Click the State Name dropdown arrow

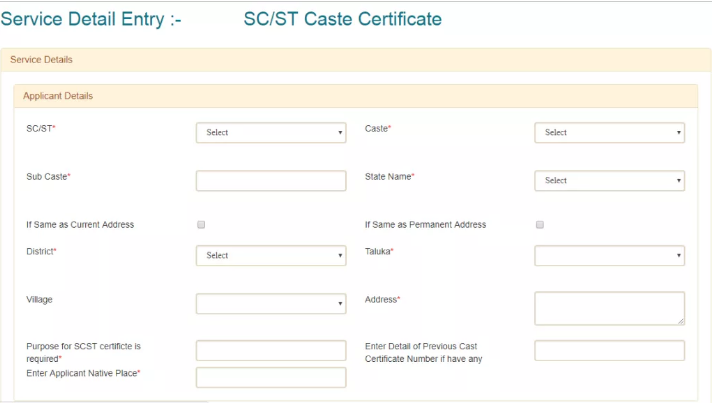click(x=679, y=181)
